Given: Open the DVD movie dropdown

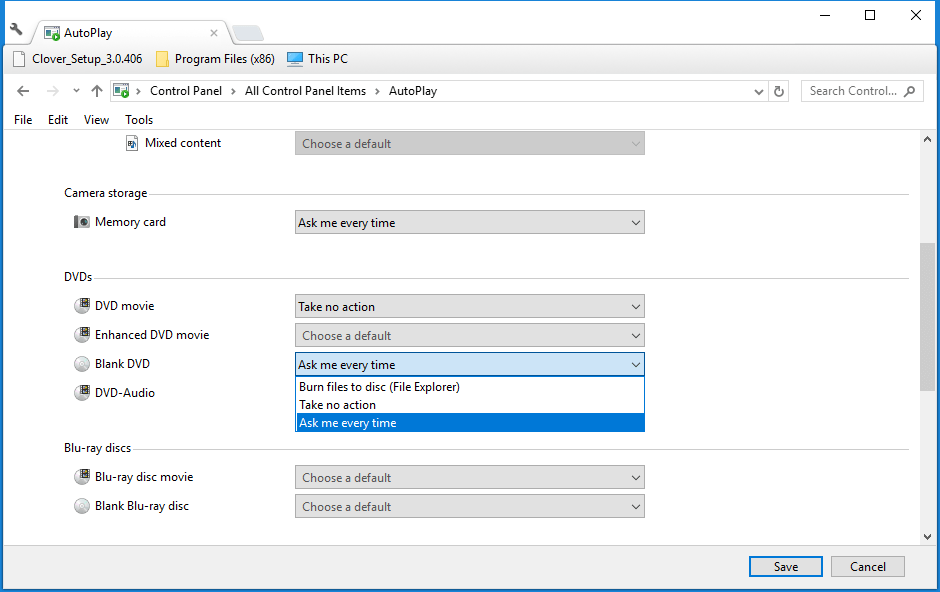Looking at the screenshot, I should (470, 307).
